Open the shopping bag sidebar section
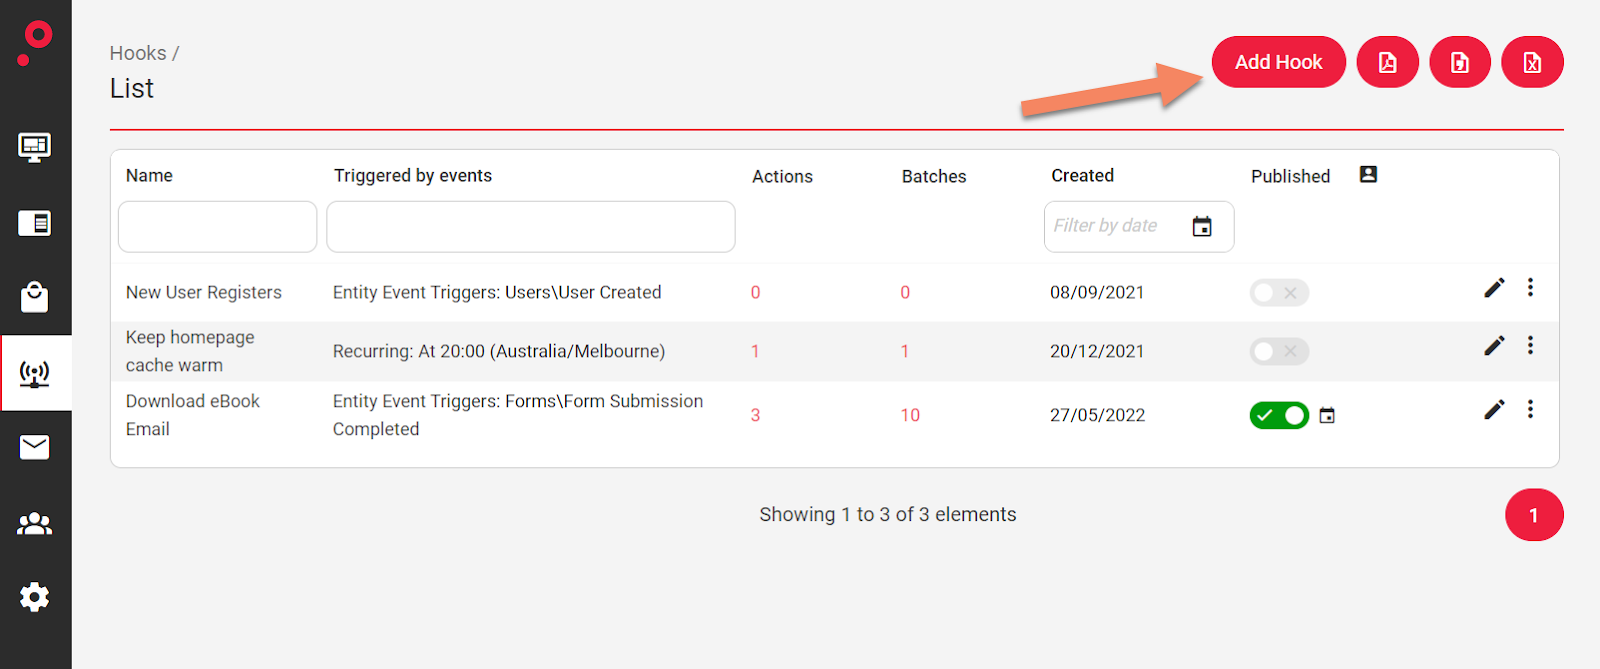Image resolution: width=1600 pixels, height=669 pixels. pos(35,297)
